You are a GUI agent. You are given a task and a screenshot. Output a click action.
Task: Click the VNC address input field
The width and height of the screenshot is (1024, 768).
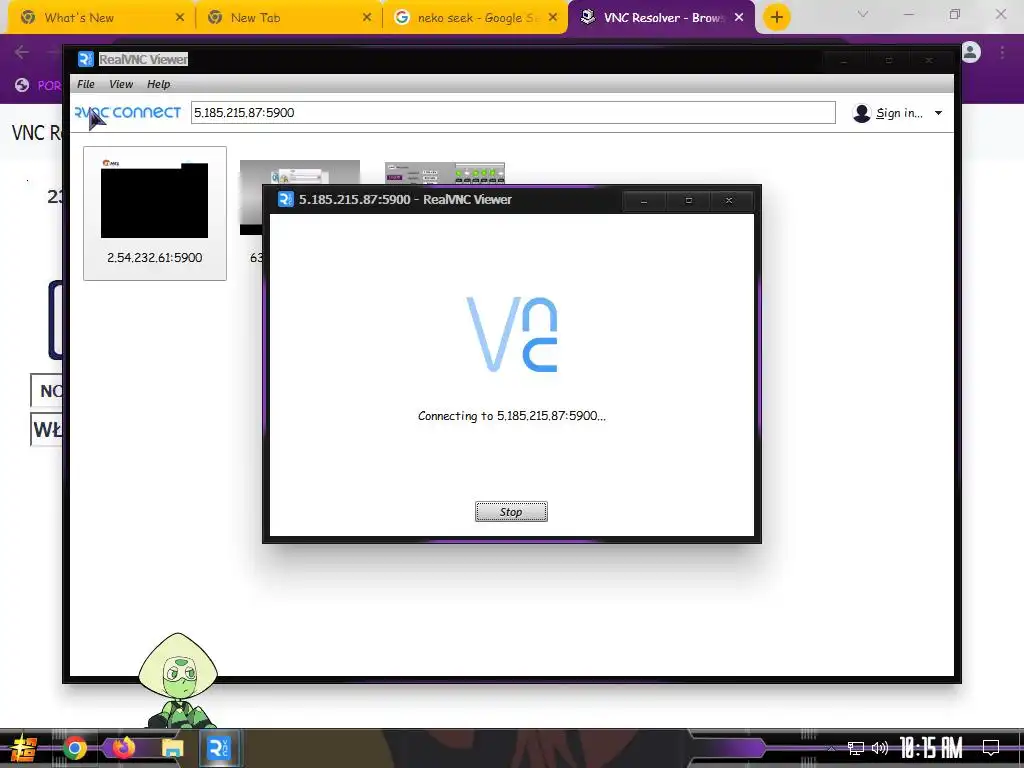(513, 112)
